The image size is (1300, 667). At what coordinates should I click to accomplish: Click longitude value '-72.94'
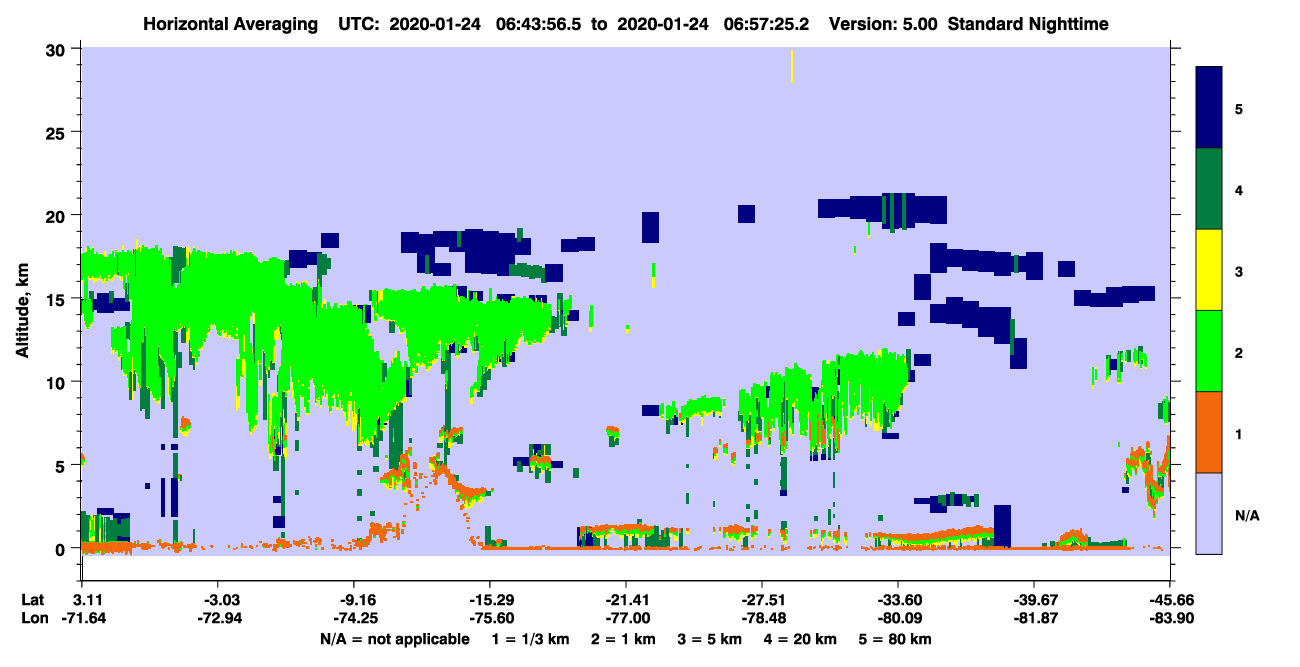[x=219, y=618]
